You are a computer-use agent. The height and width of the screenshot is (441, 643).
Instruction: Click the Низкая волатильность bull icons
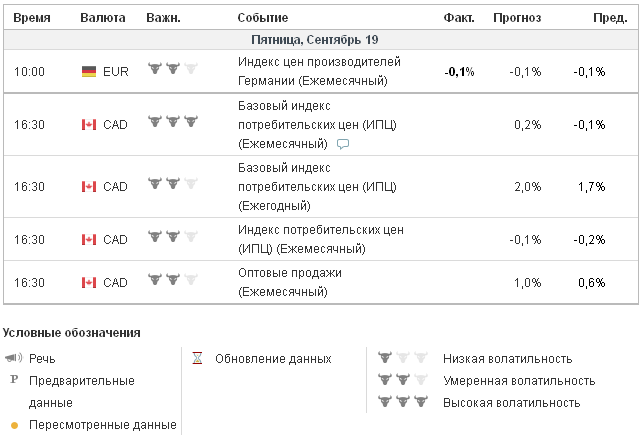click(x=402, y=358)
